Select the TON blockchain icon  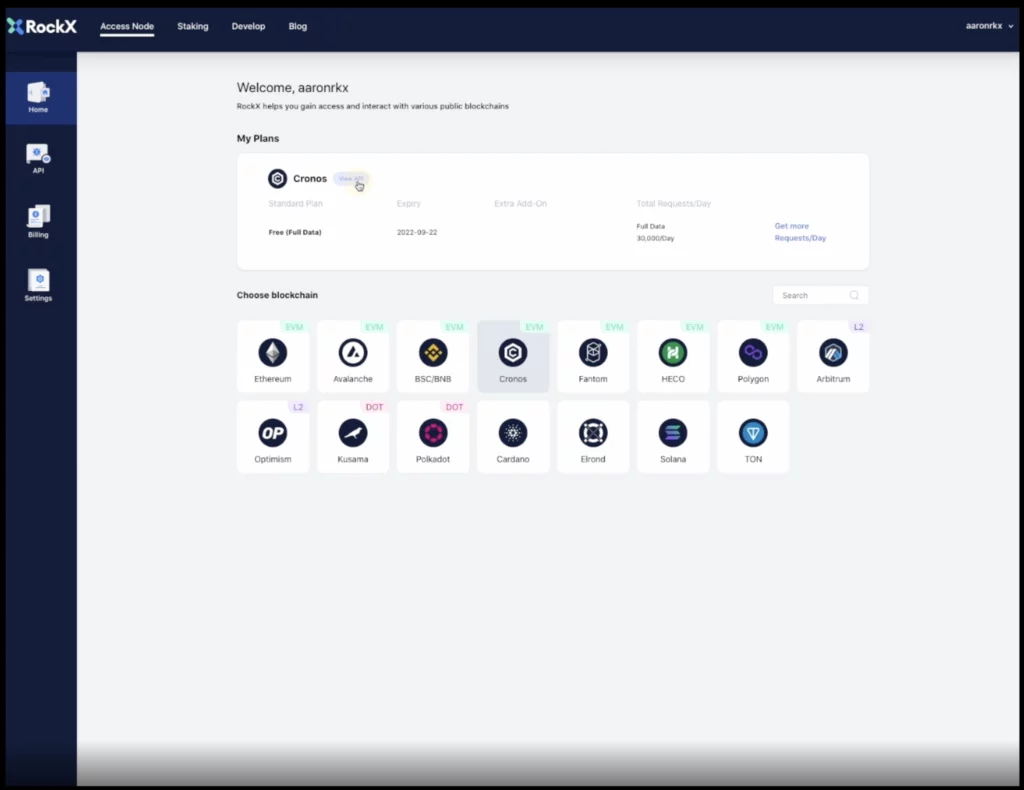coord(753,433)
